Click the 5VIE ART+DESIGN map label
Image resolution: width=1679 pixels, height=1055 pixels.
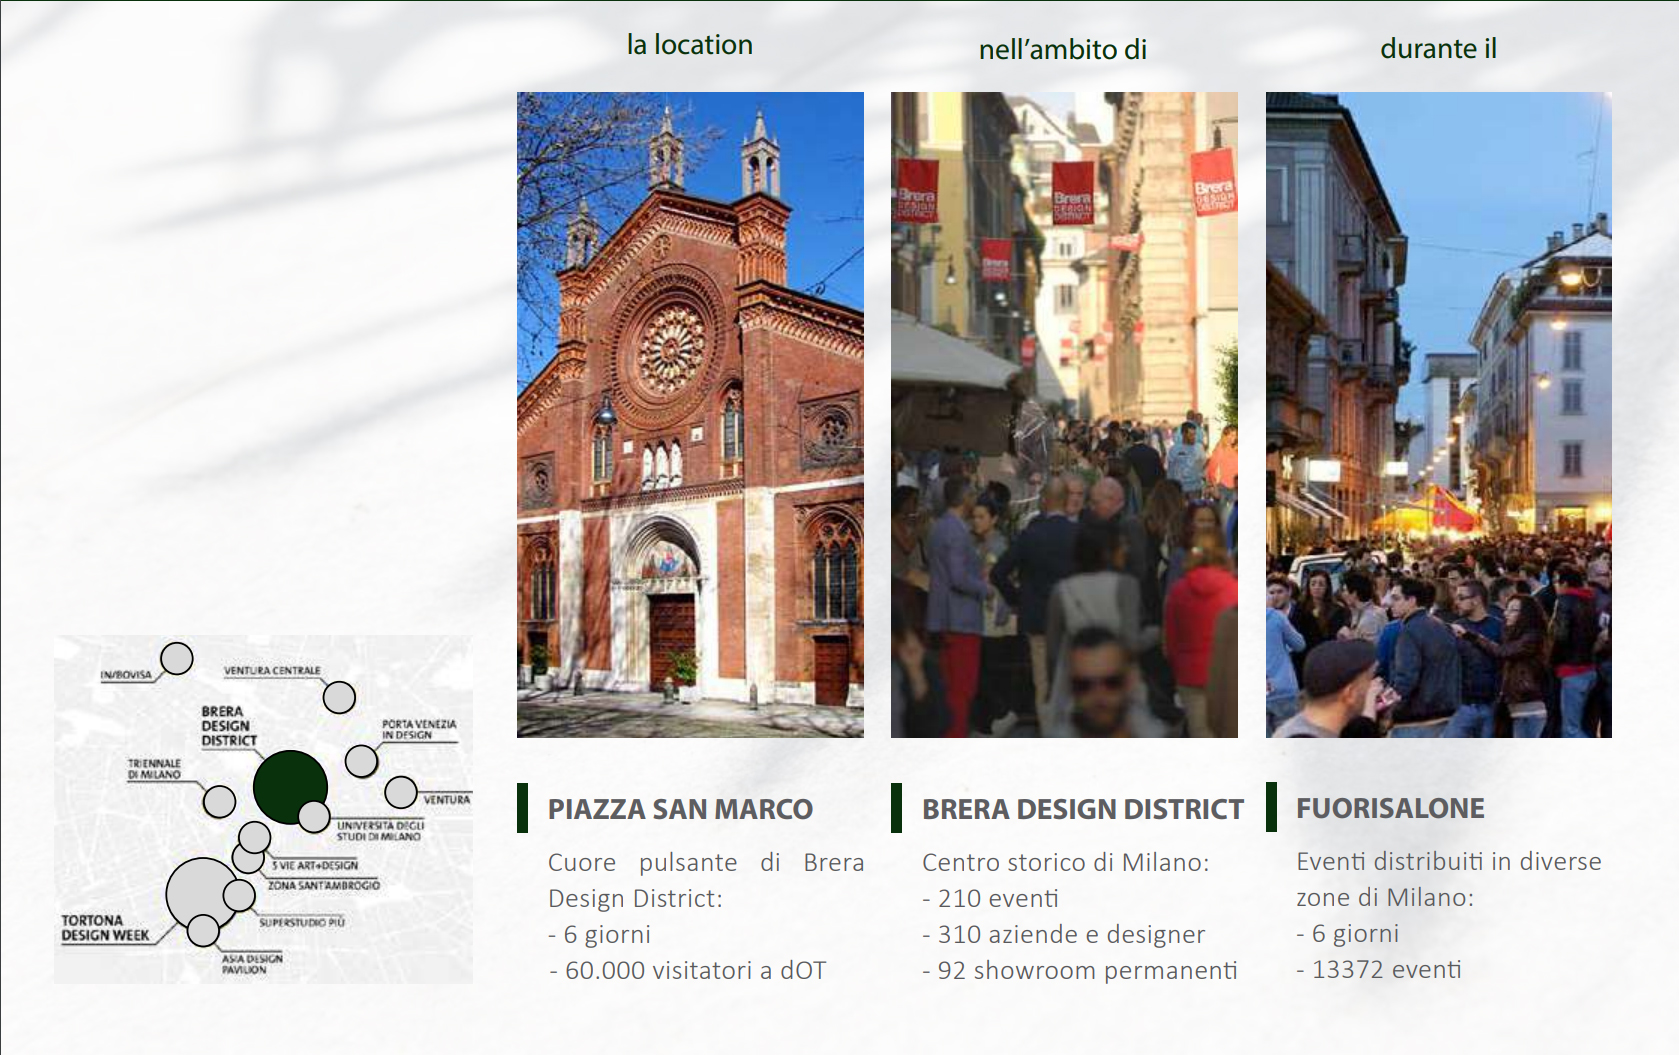coord(315,865)
